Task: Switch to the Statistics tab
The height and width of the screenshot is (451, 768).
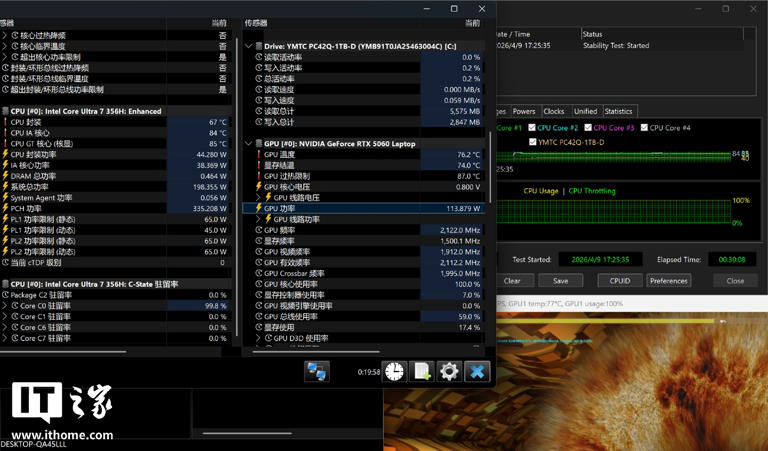Action: pyautogui.click(x=618, y=112)
